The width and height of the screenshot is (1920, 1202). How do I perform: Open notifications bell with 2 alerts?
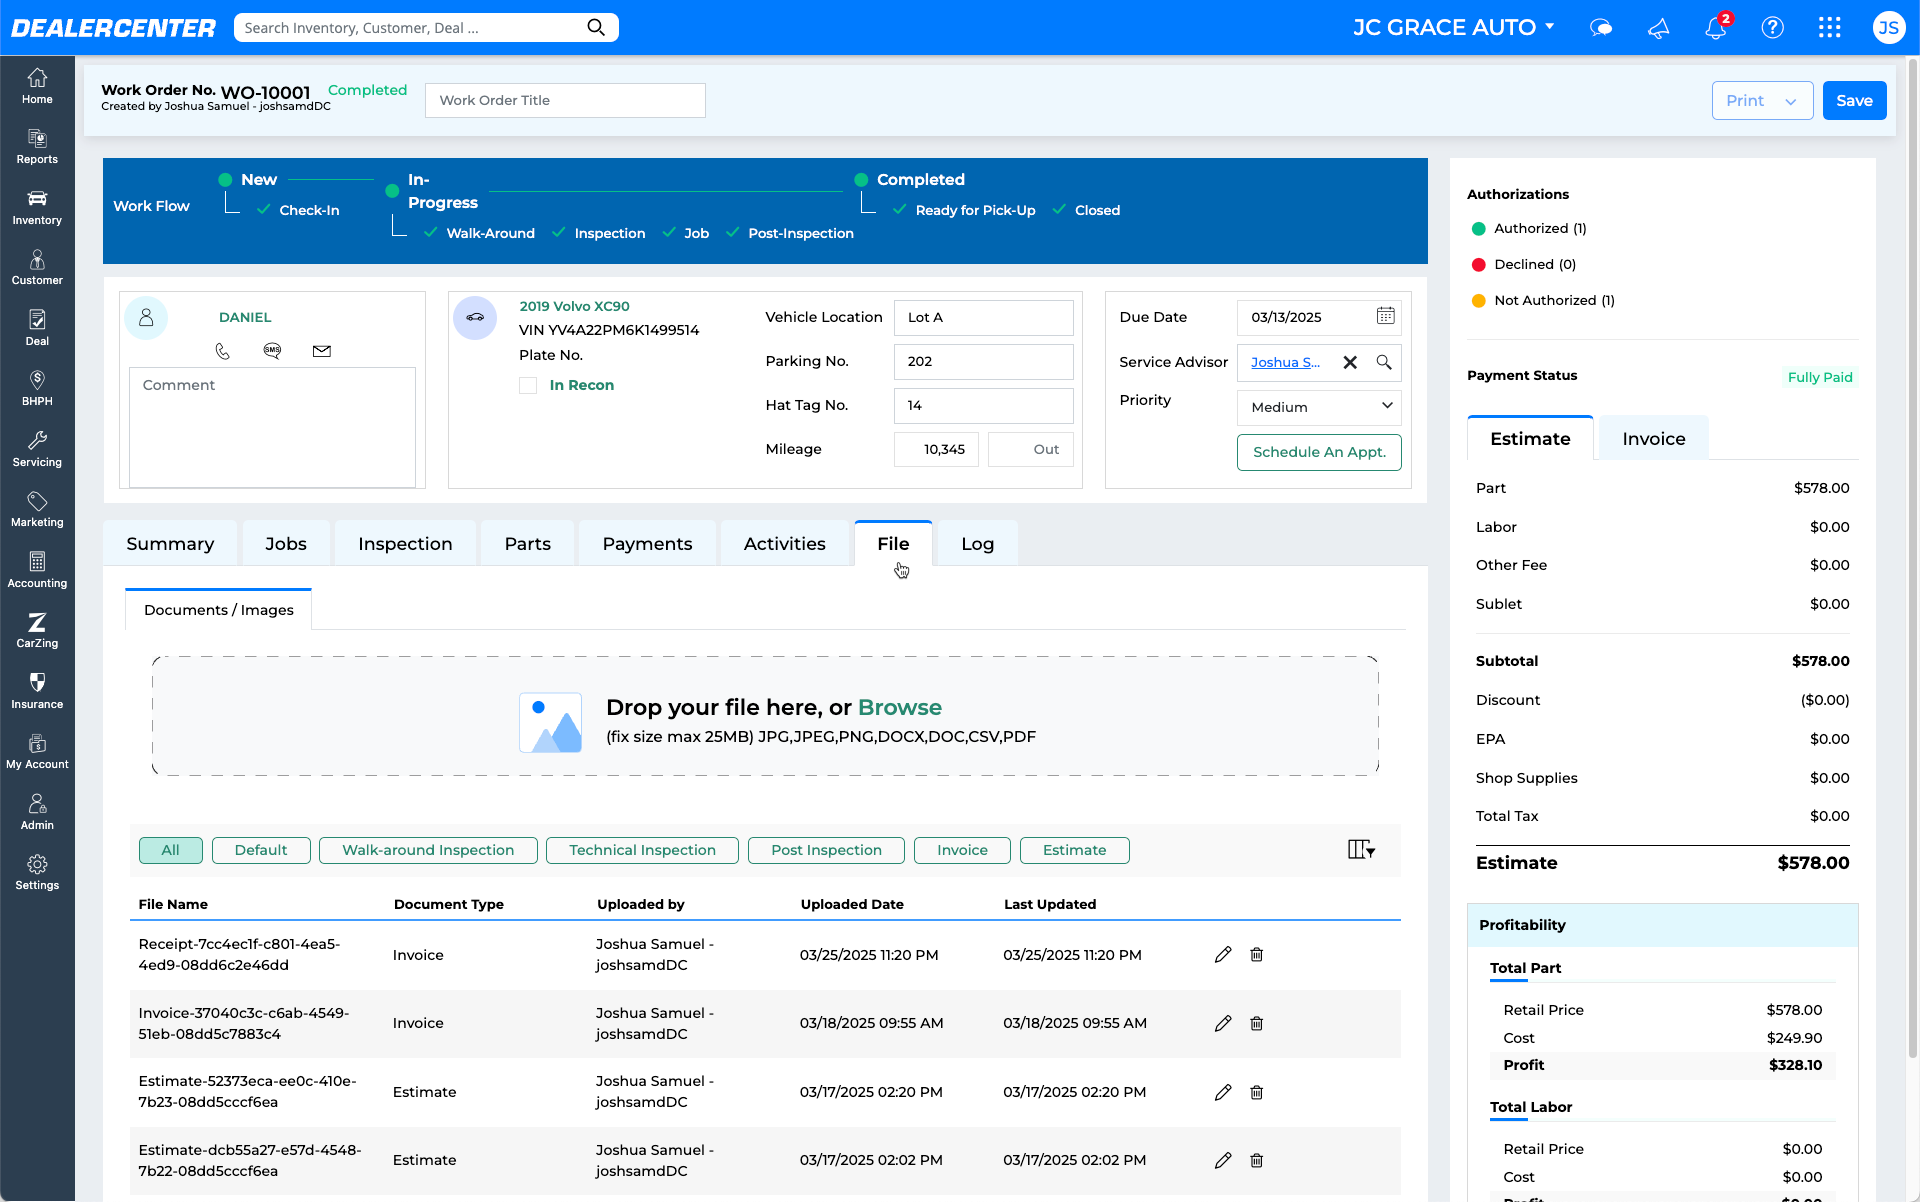click(1716, 27)
